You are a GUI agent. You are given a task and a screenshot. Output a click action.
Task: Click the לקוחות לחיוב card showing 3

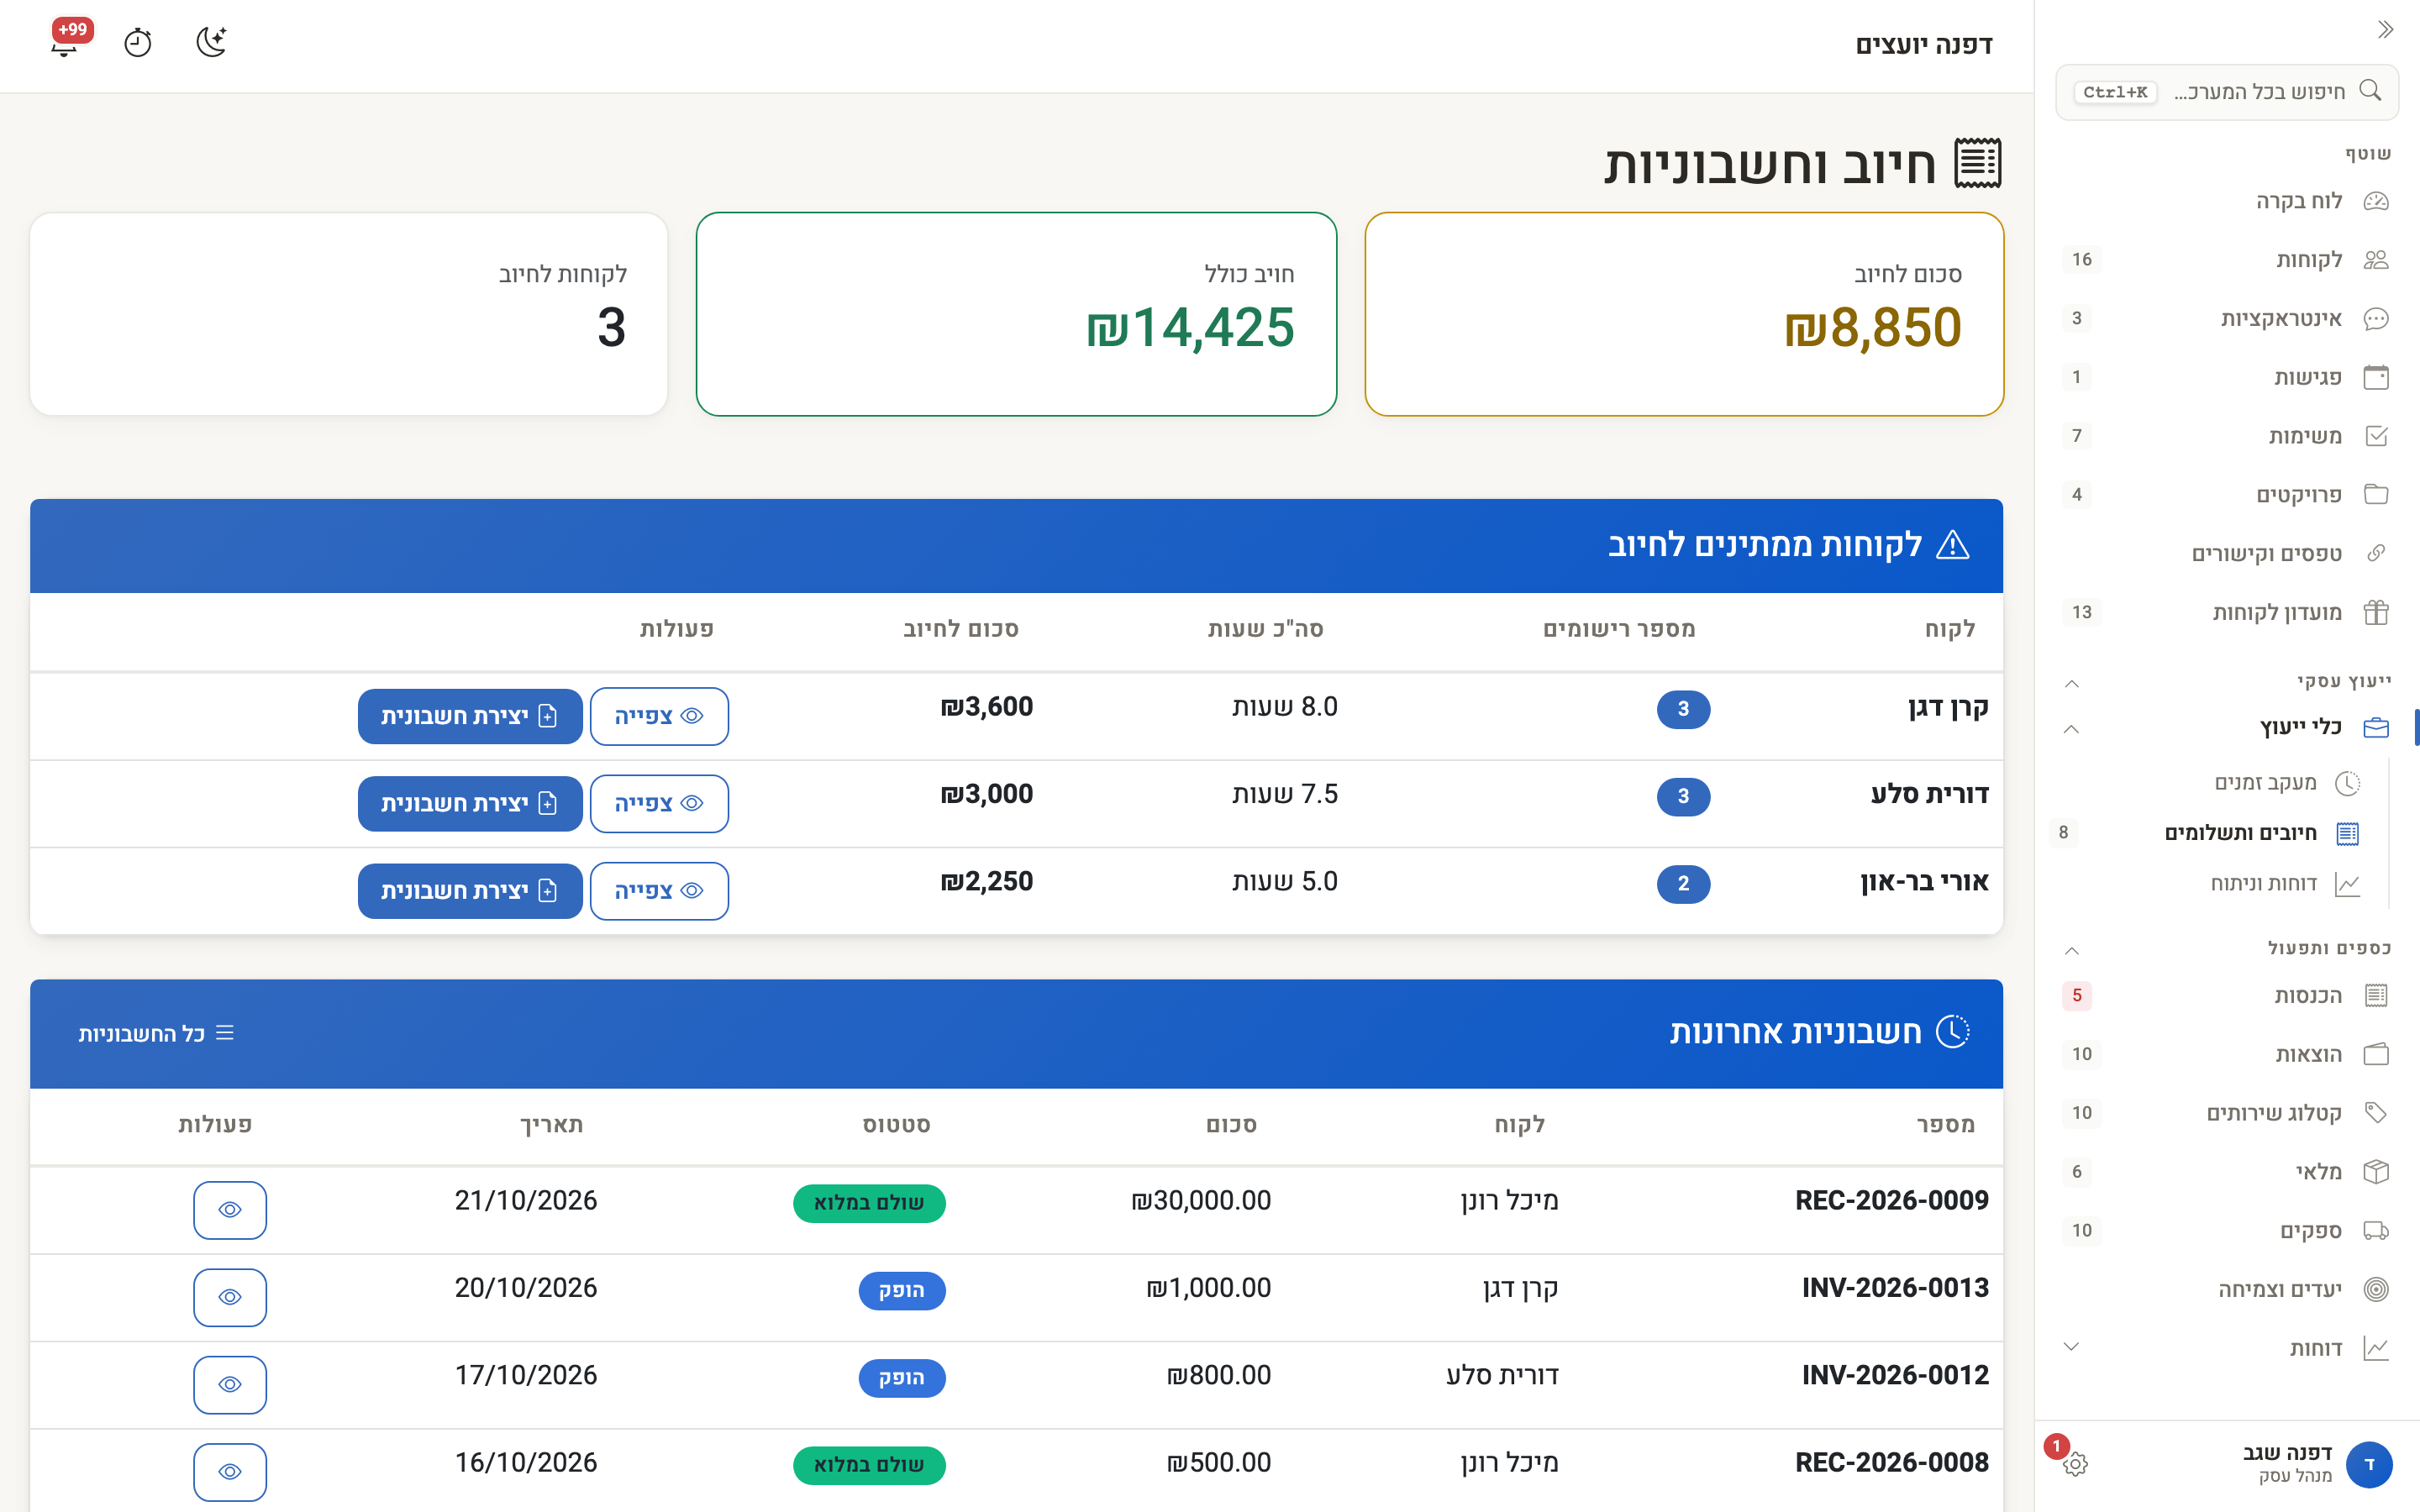pos(348,314)
